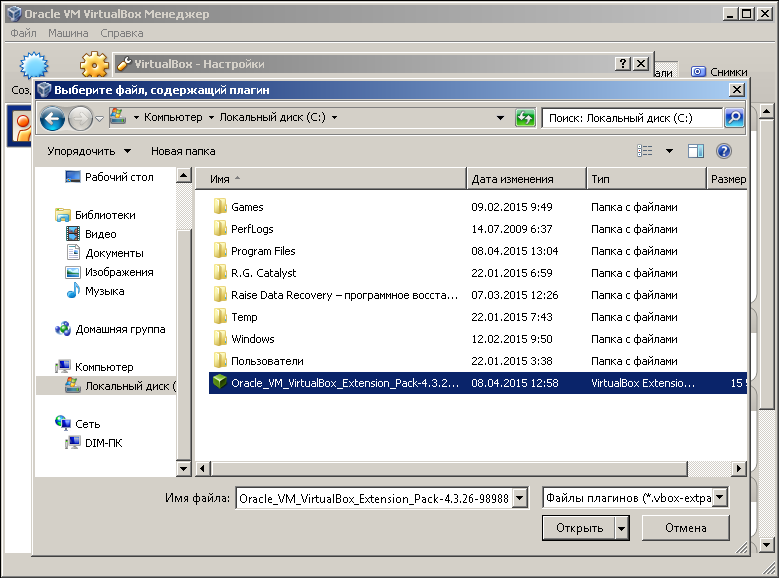
Task: Click the file type VirtualBox Extensio… cell
Action: (x=642, y=383)
